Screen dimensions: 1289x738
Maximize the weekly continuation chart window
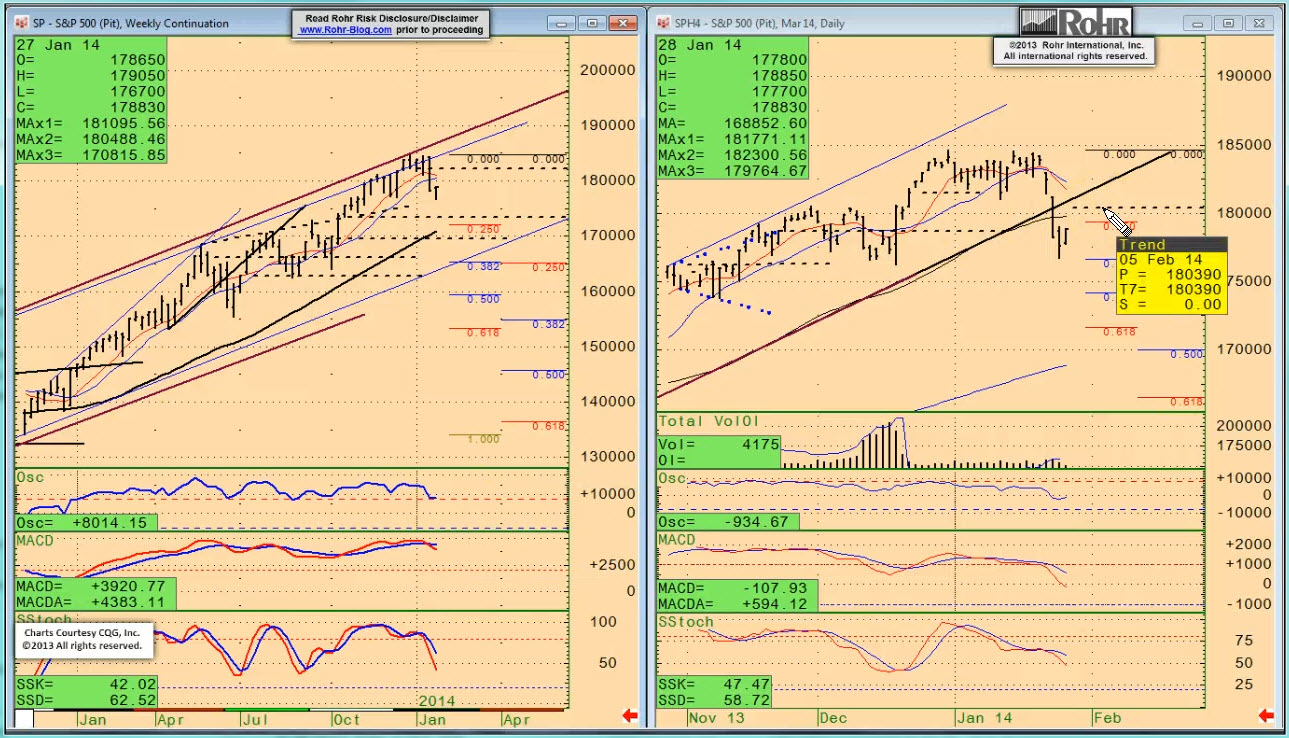[x=591, y=23]
